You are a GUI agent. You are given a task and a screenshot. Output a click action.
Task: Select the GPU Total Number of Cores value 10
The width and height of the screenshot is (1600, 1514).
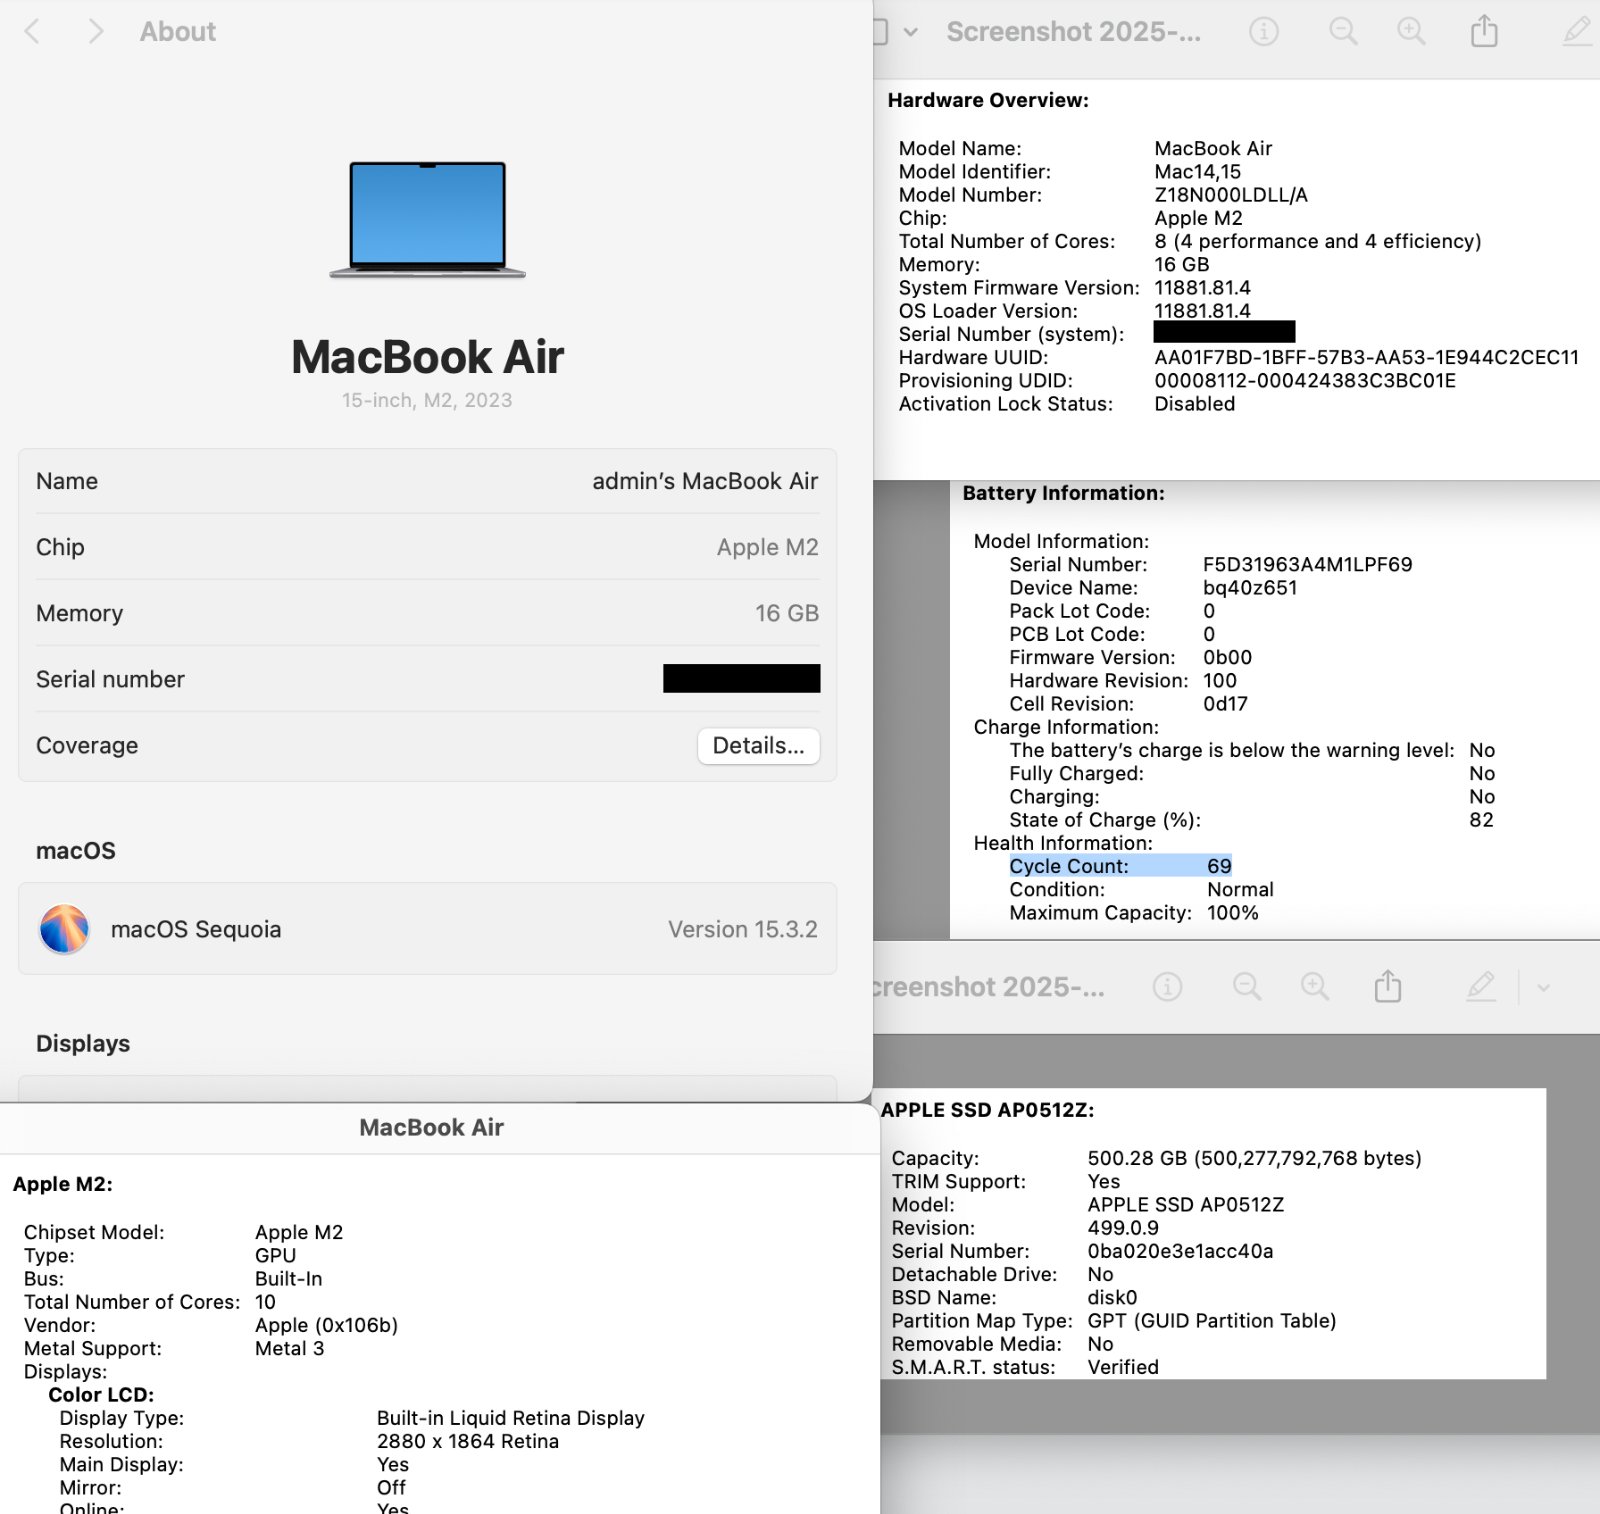click(x=266, y=1302)
